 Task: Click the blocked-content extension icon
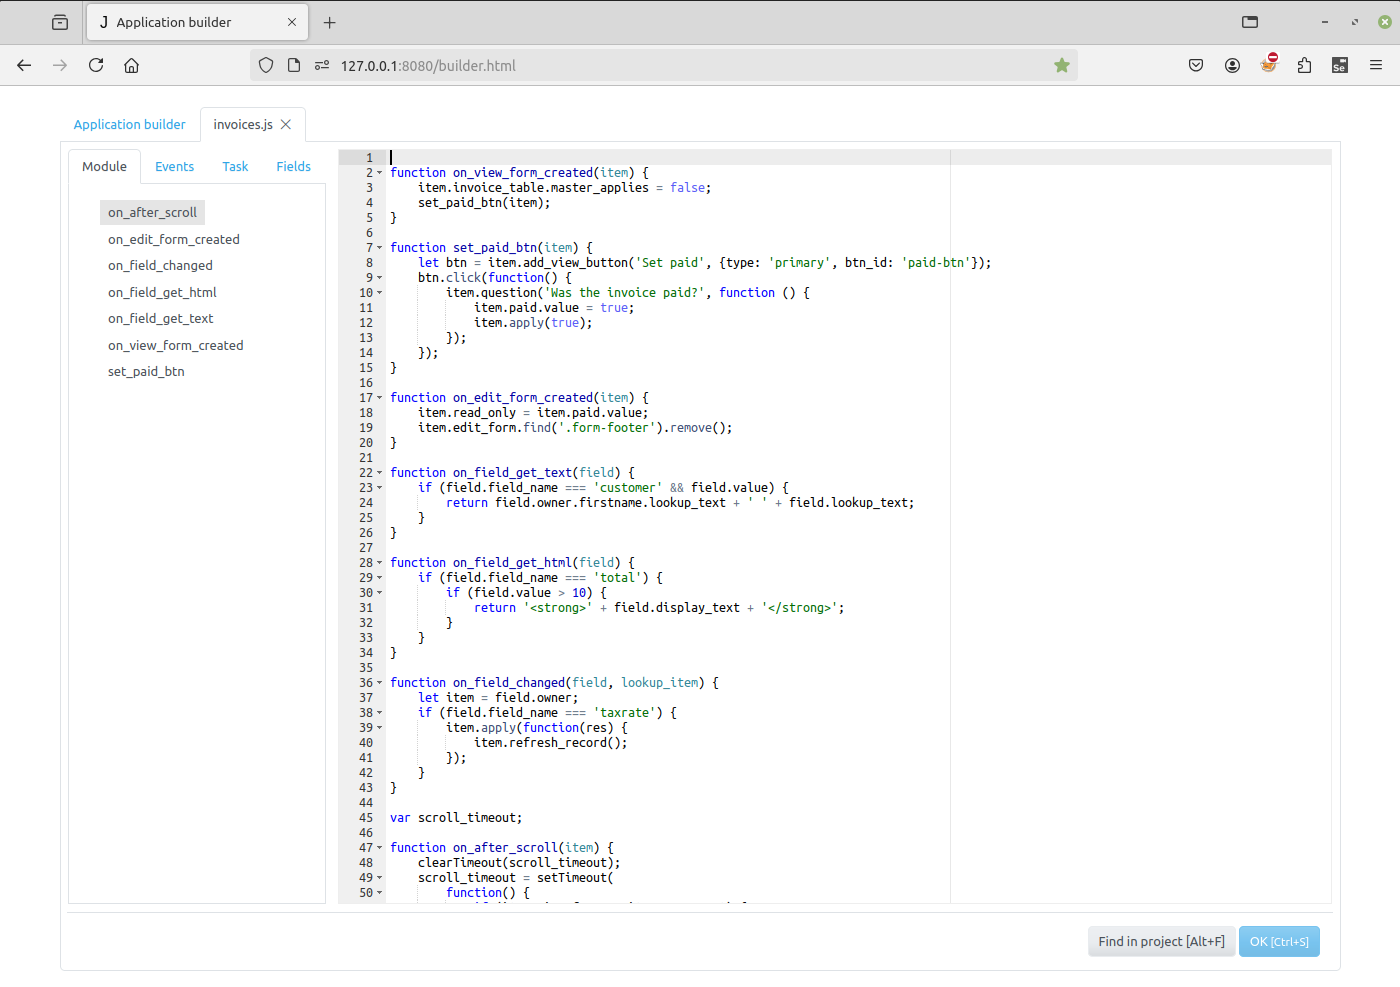(x=1269, y=64)
